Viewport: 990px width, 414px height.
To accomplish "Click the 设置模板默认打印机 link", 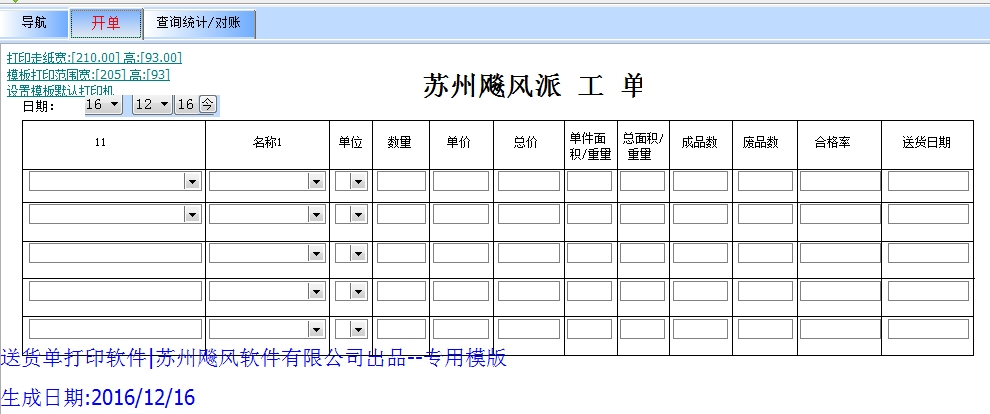I will click(60, 90).
